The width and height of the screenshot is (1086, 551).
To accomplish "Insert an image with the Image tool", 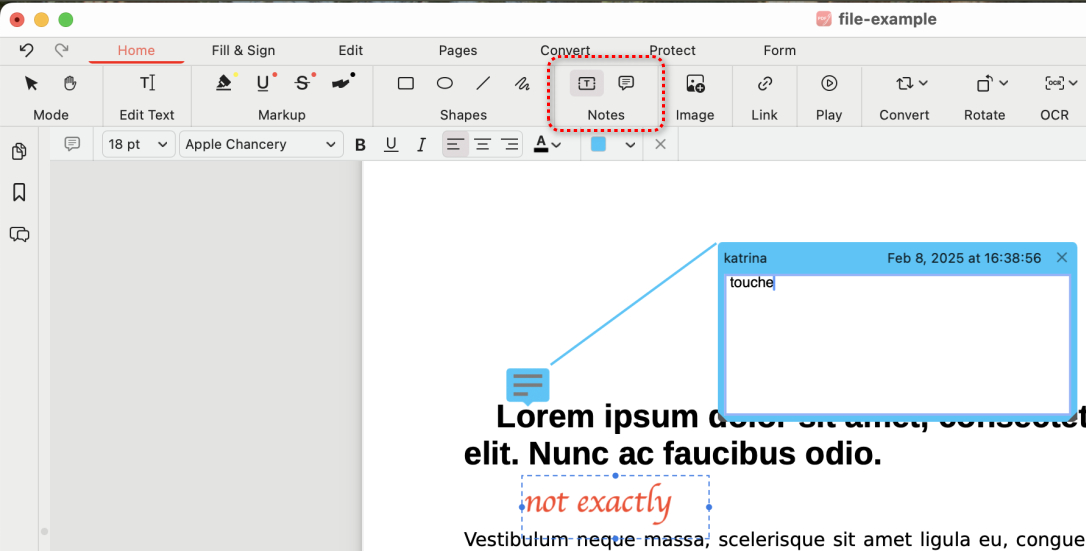I will click(695, 84).
